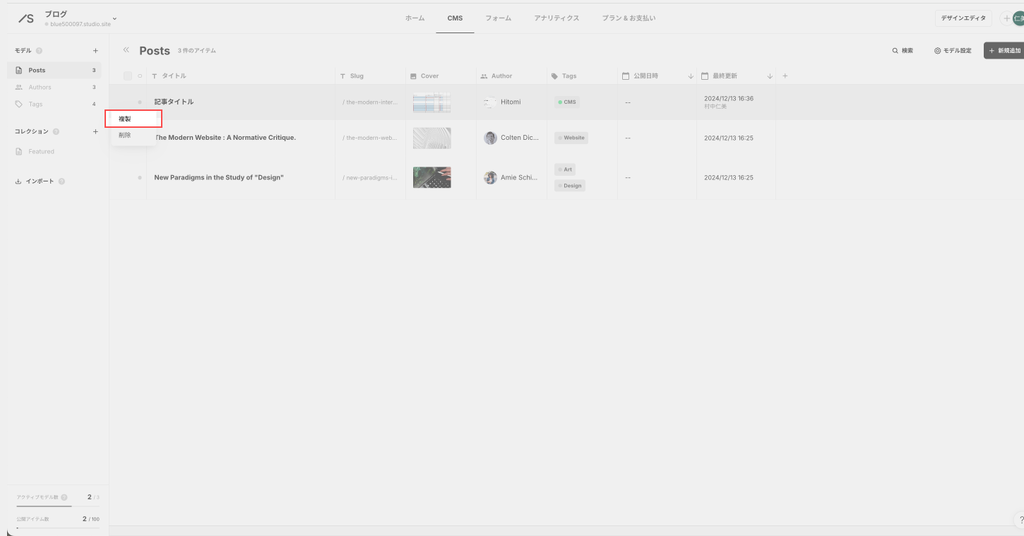Screen dimensions: 1024x536
Task: Click help icon beside モデル heading
Action: click(39, 50)
